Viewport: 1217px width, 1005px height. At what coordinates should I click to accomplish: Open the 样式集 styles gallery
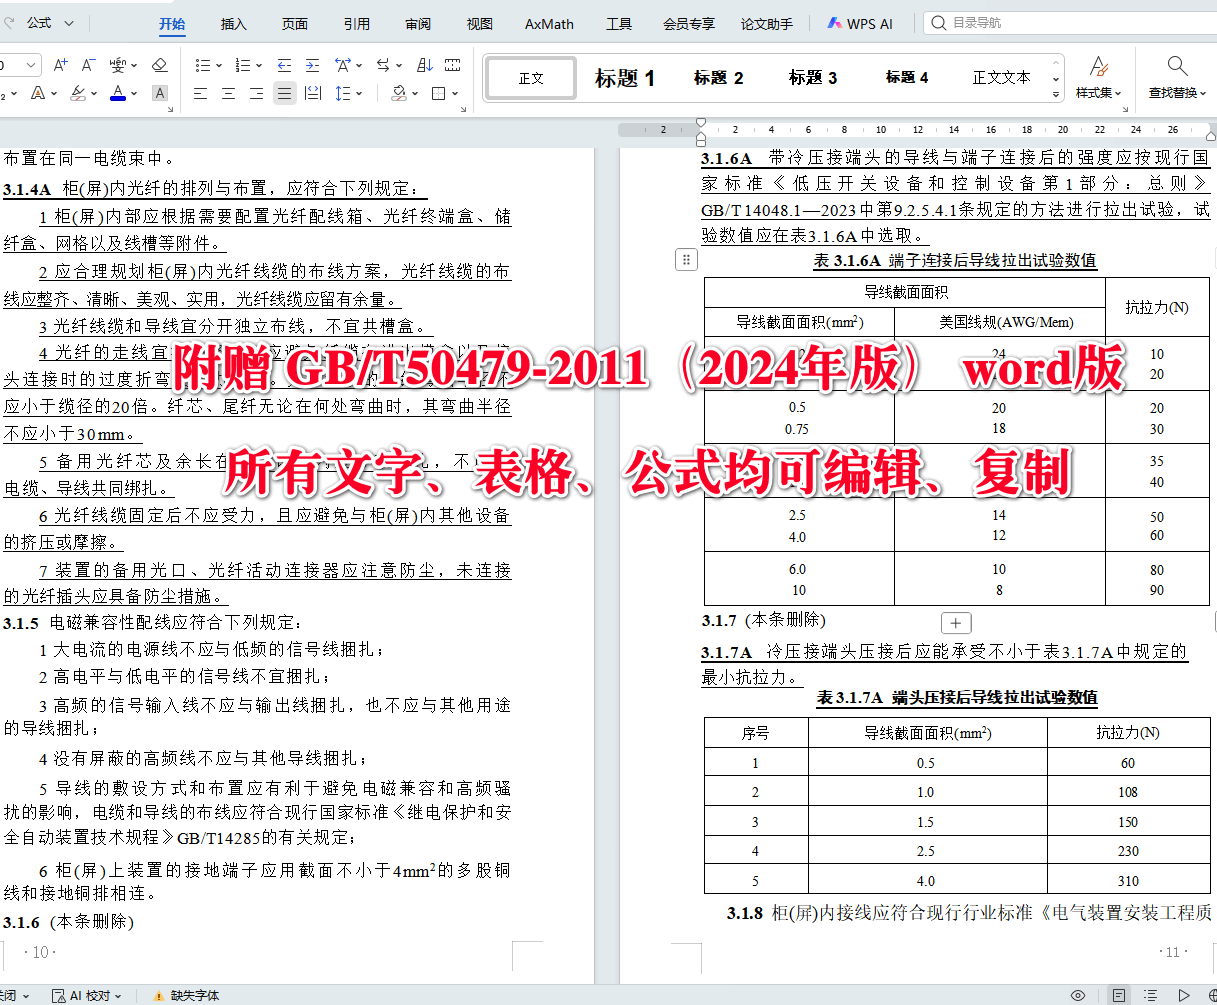tap(1100, 77)
